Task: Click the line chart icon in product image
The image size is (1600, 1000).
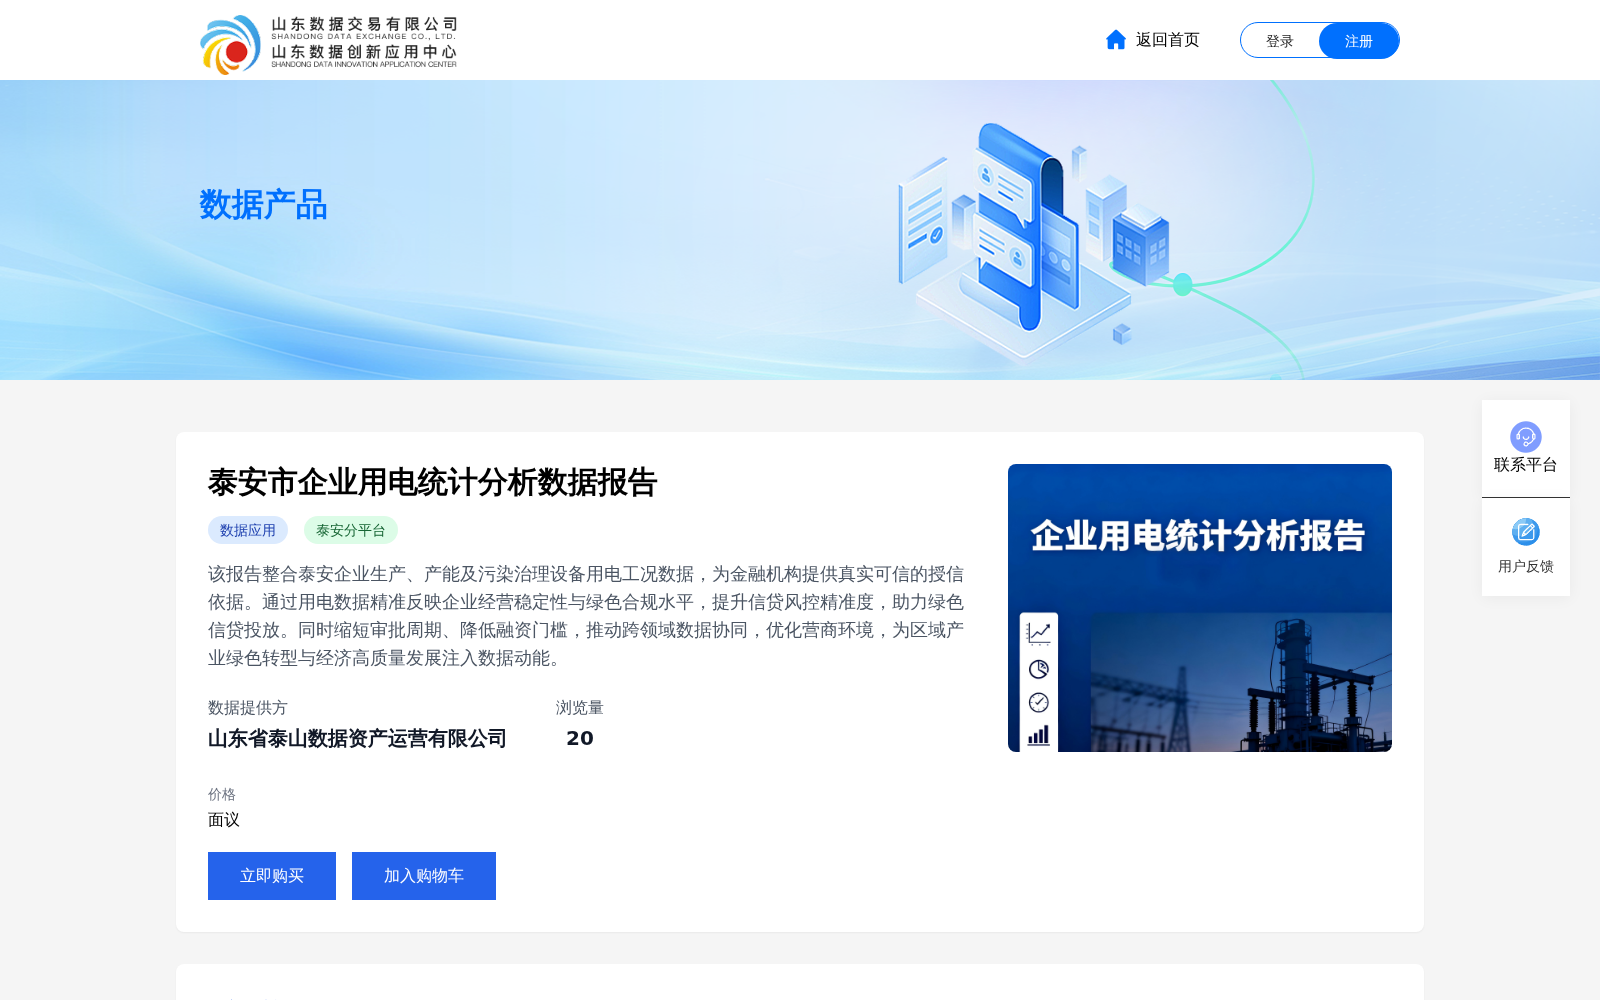Action: click(1039, 633)
